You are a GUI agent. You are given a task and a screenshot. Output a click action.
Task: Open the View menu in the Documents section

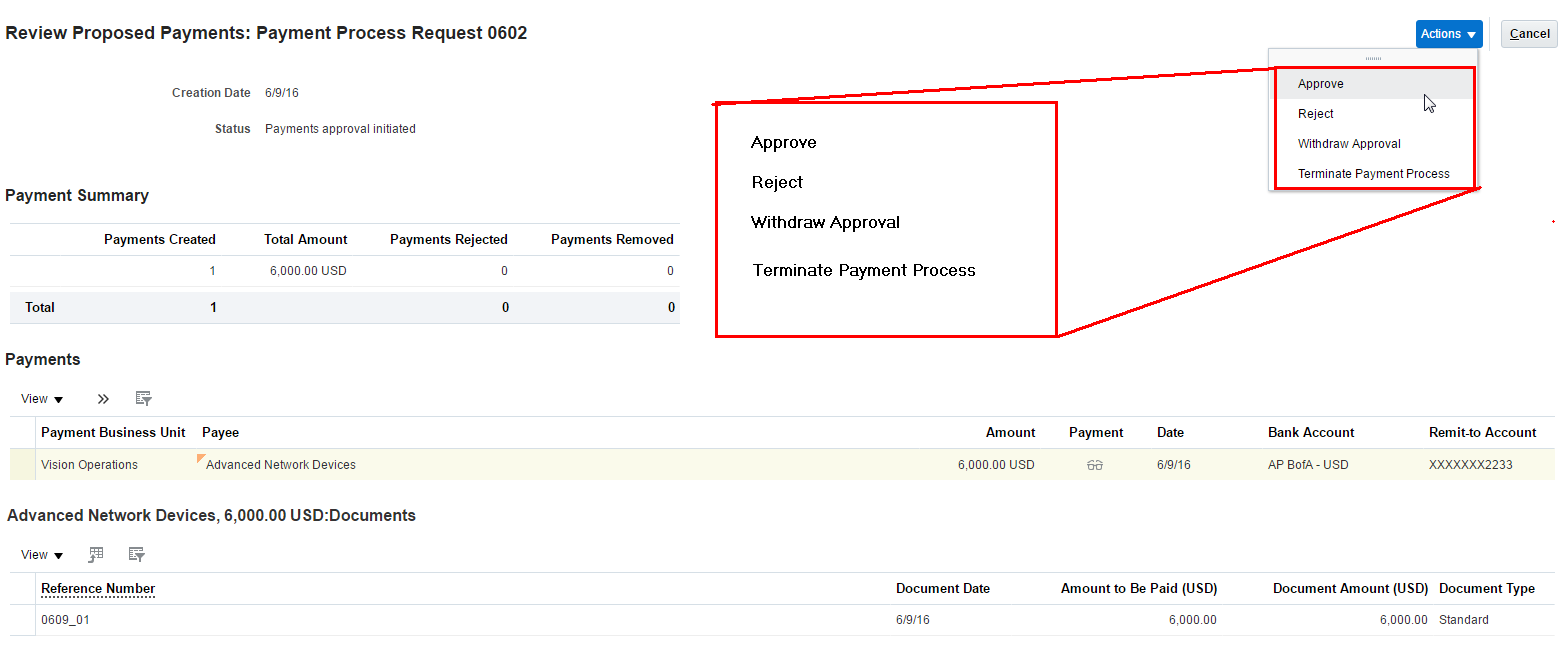coord(42,555)
